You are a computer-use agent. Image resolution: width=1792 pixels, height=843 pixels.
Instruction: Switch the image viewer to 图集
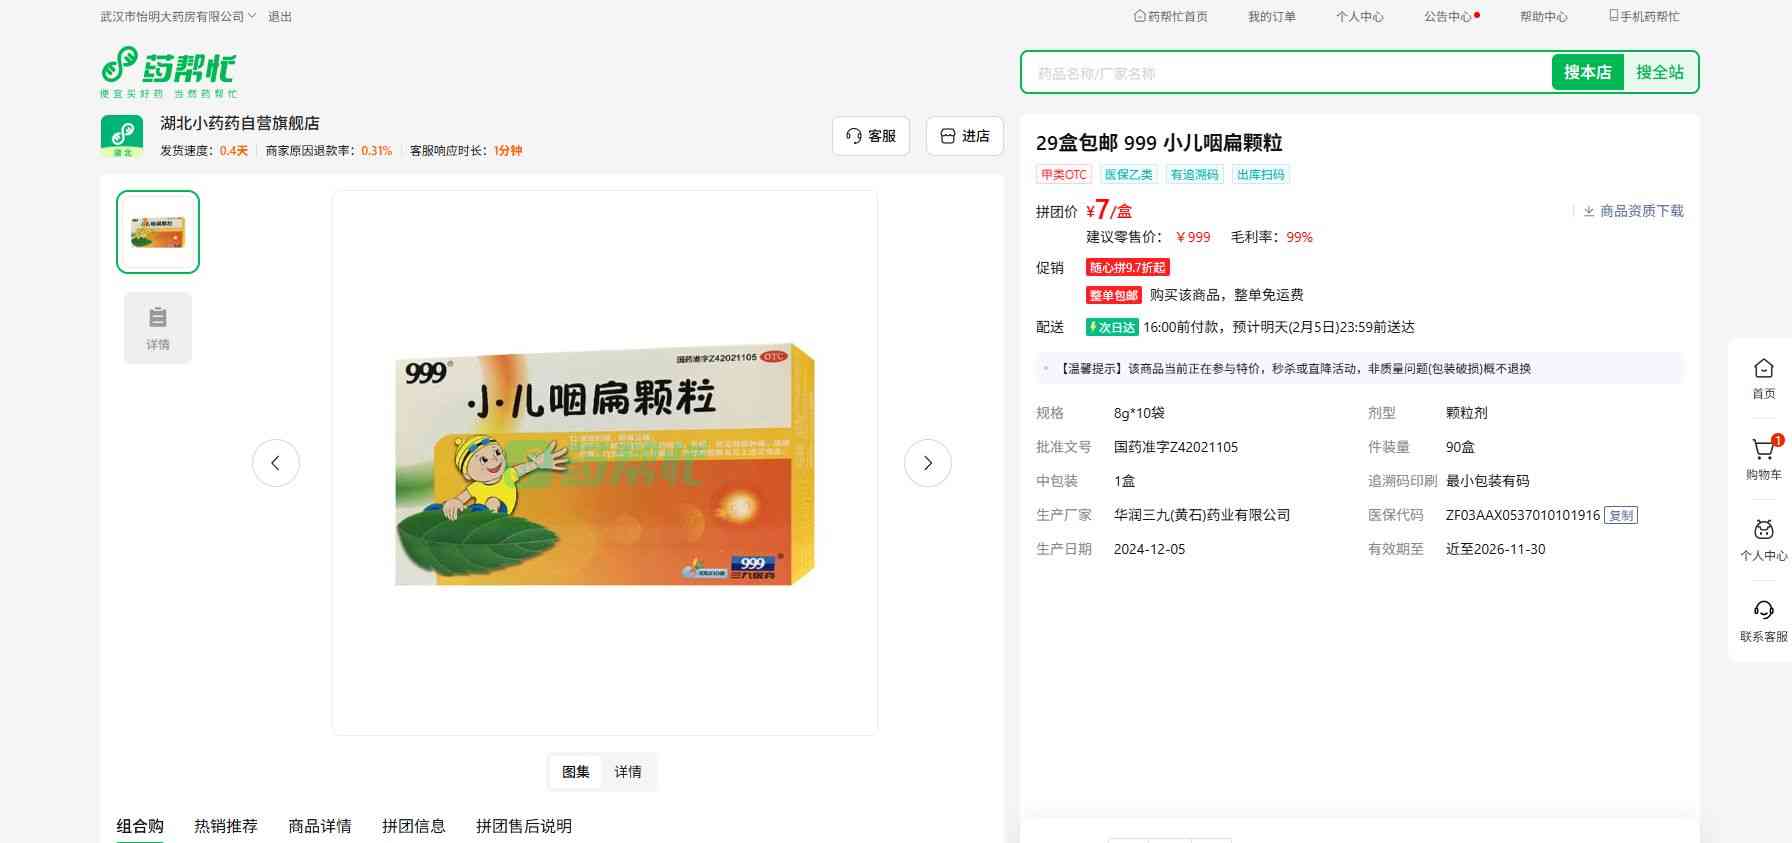tap(576, 772)
